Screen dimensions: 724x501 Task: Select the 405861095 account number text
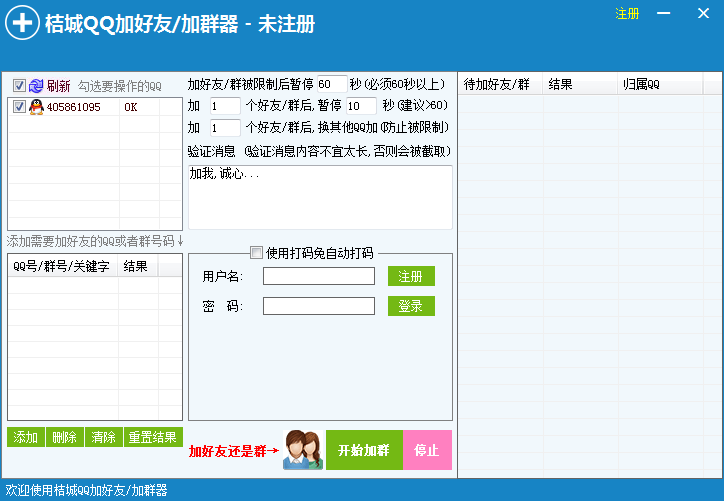click(x=73, y=107)
